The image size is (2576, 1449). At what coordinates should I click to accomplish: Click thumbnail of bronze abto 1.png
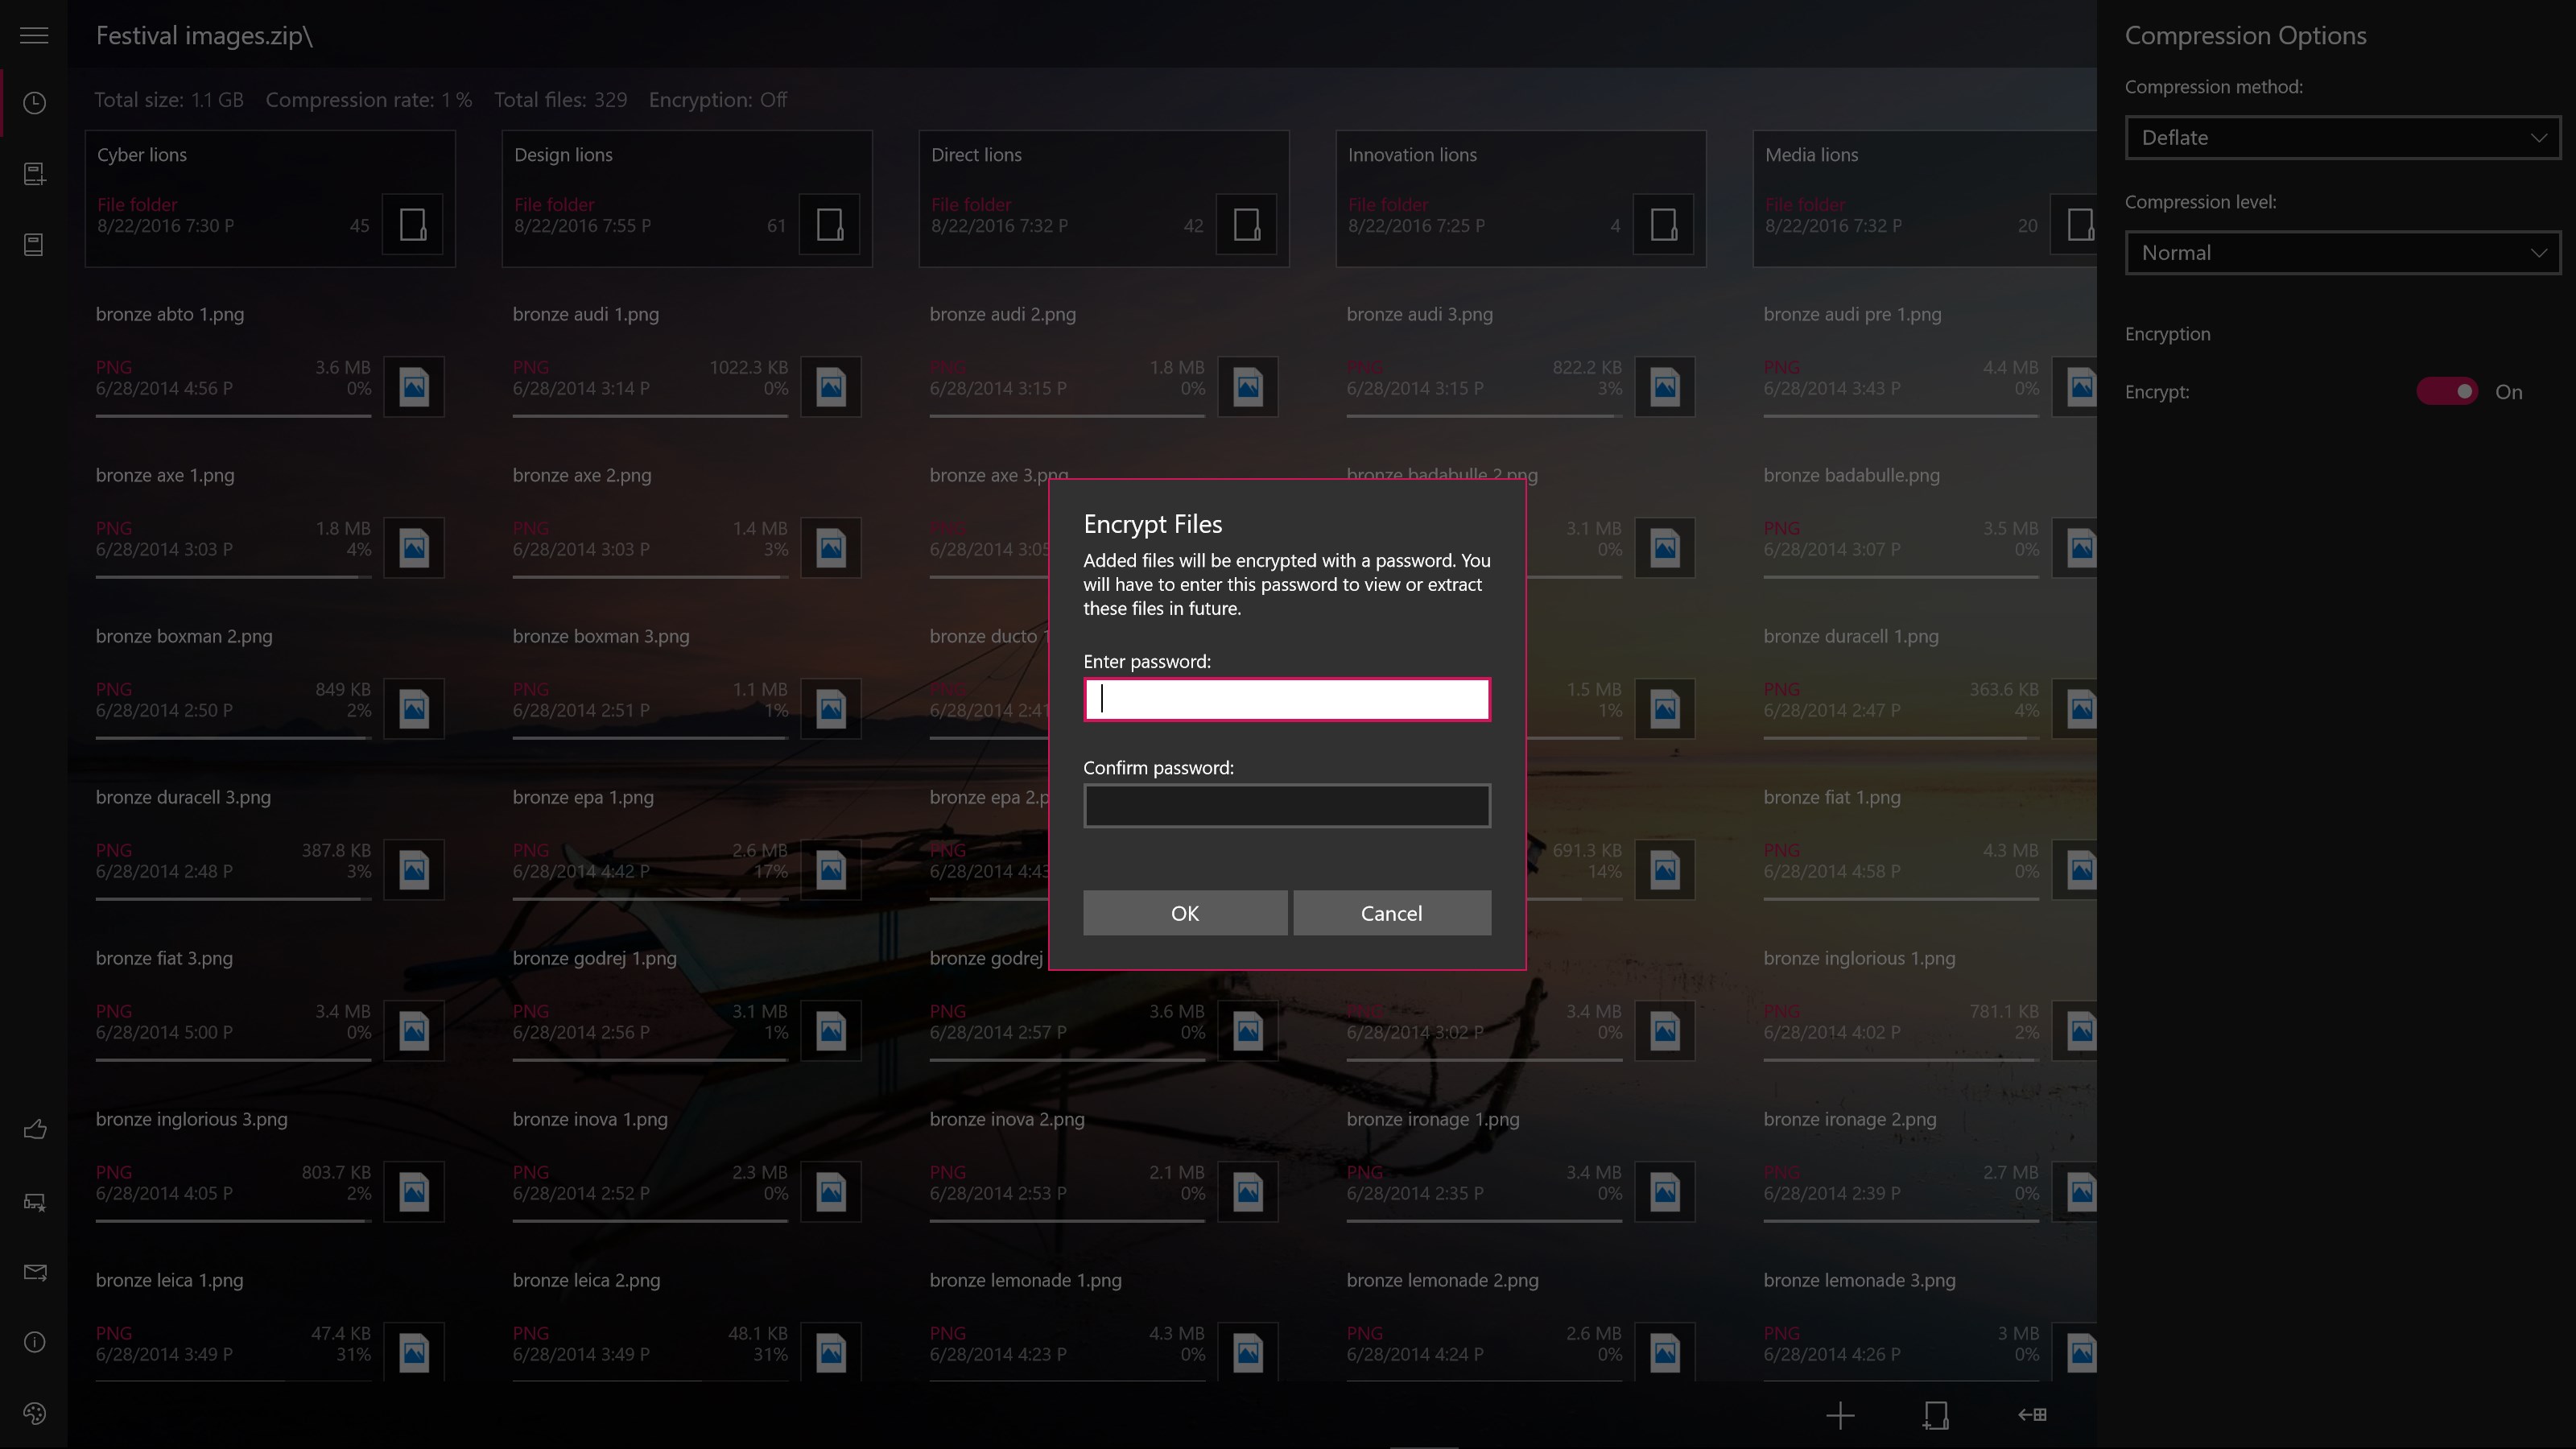coord(414,387)
